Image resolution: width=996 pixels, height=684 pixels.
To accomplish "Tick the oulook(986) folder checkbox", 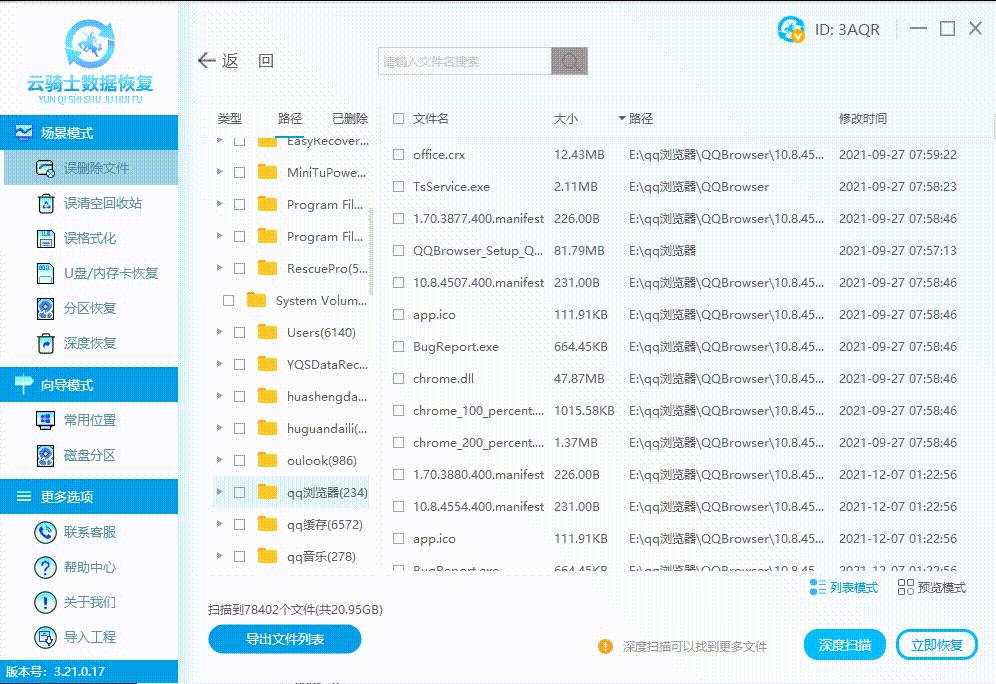I will (x=239, y=460).
